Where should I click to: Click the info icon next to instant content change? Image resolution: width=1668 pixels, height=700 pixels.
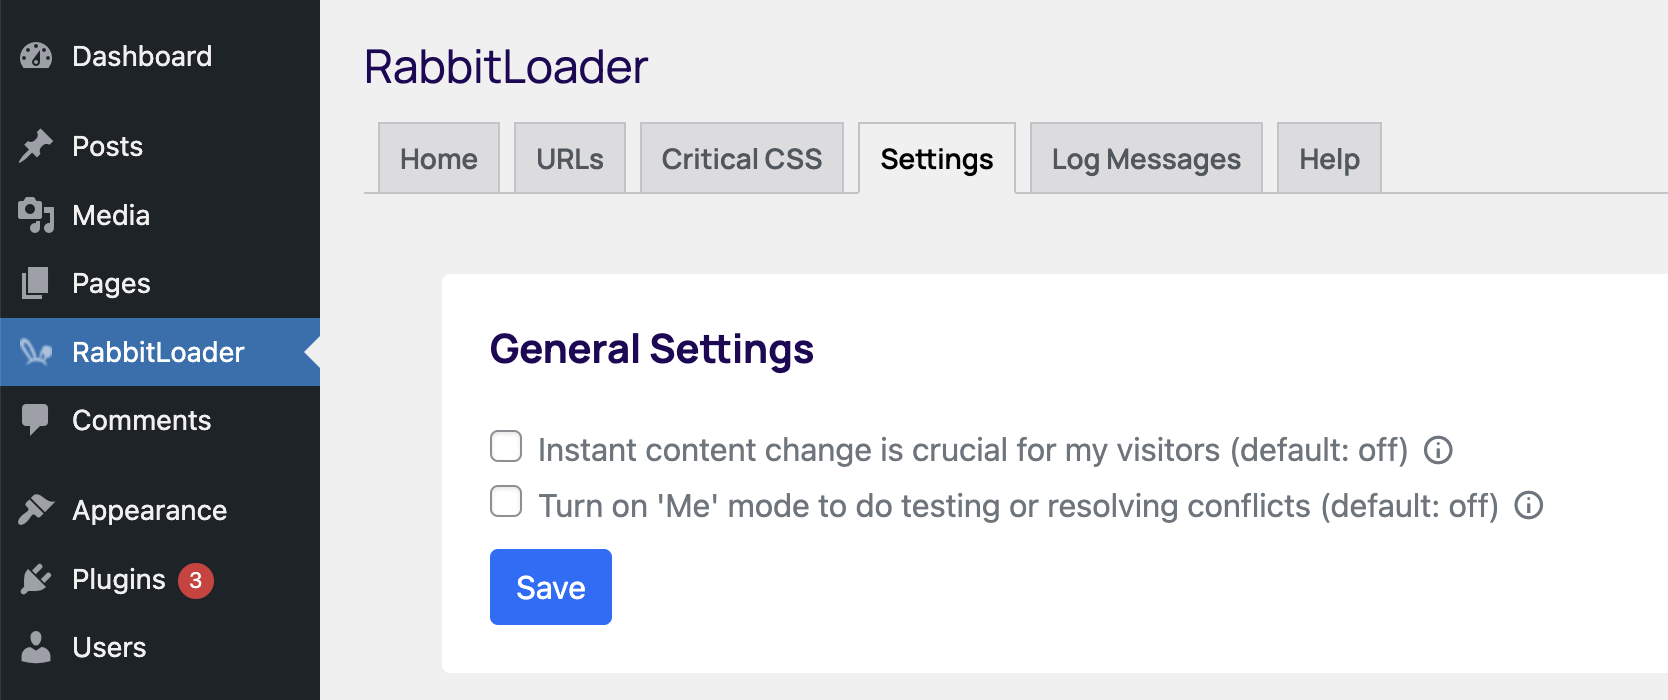tap(1438, 450)
